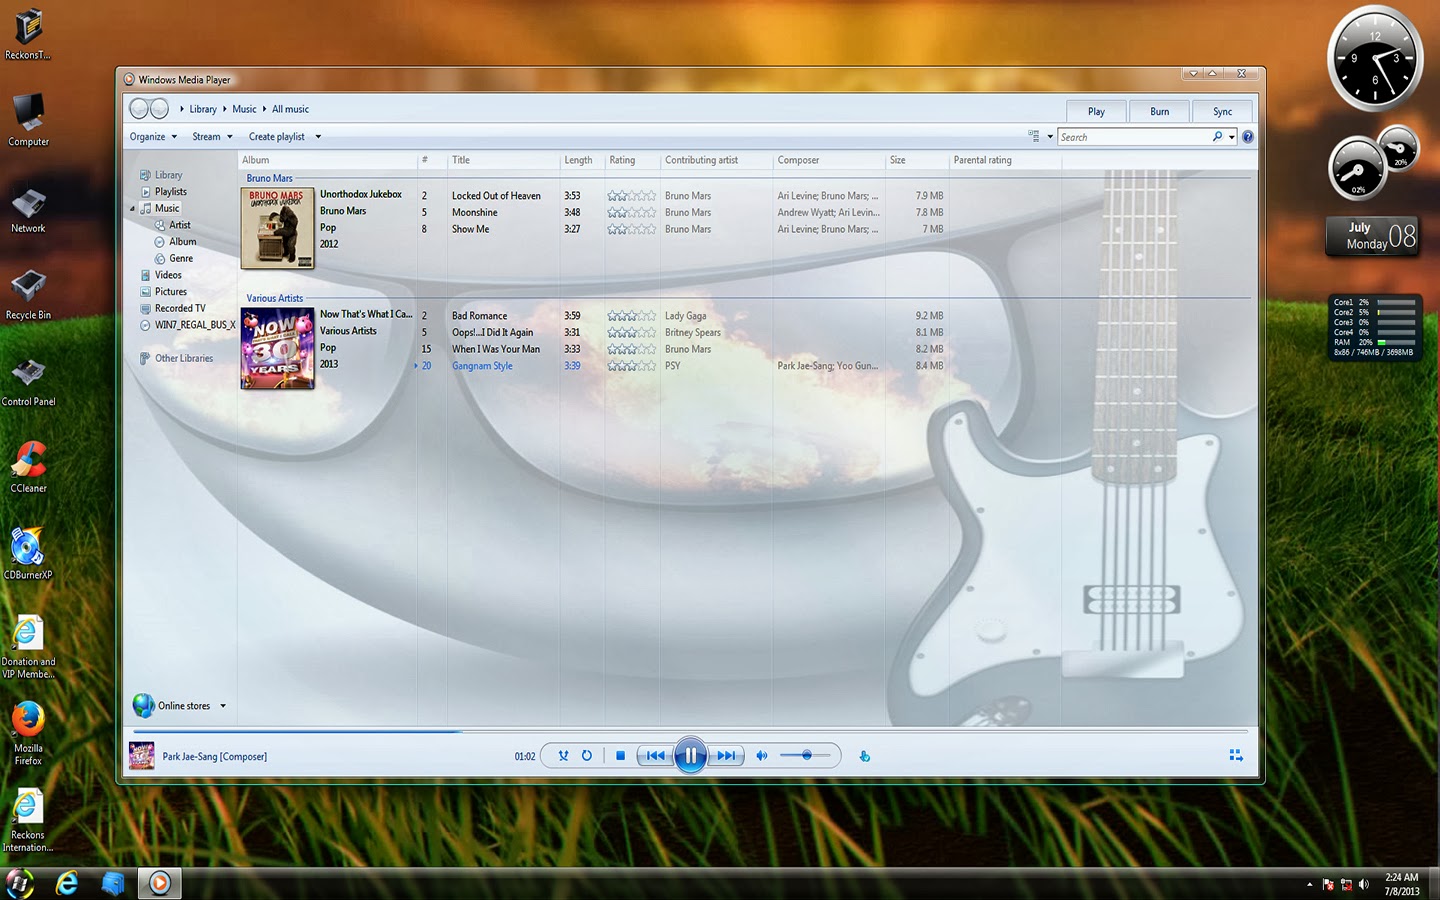Select the song Locked Out of Heaven

pyautogui.click(x=496, y=196)
